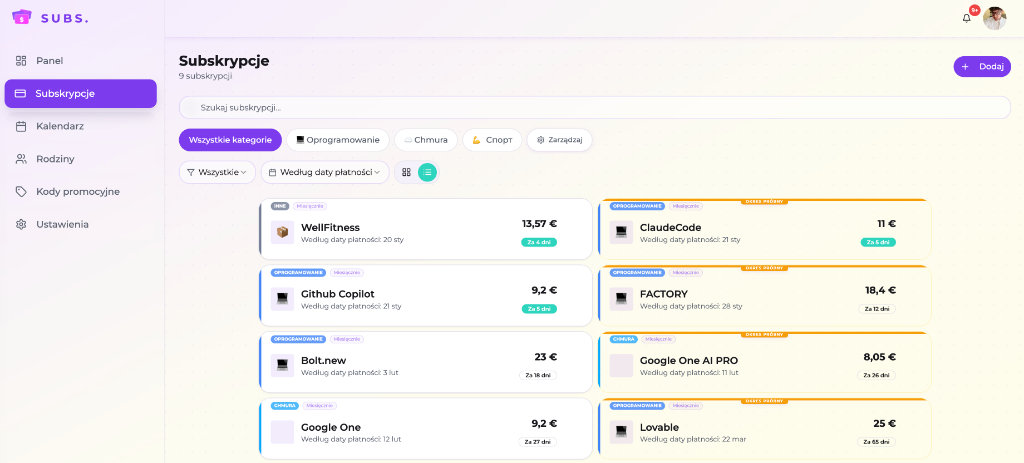Expand the Według daty płatności sort chevron
Image resolution: width=1024 pixels, height=463 pixels.
pos(377,172)
